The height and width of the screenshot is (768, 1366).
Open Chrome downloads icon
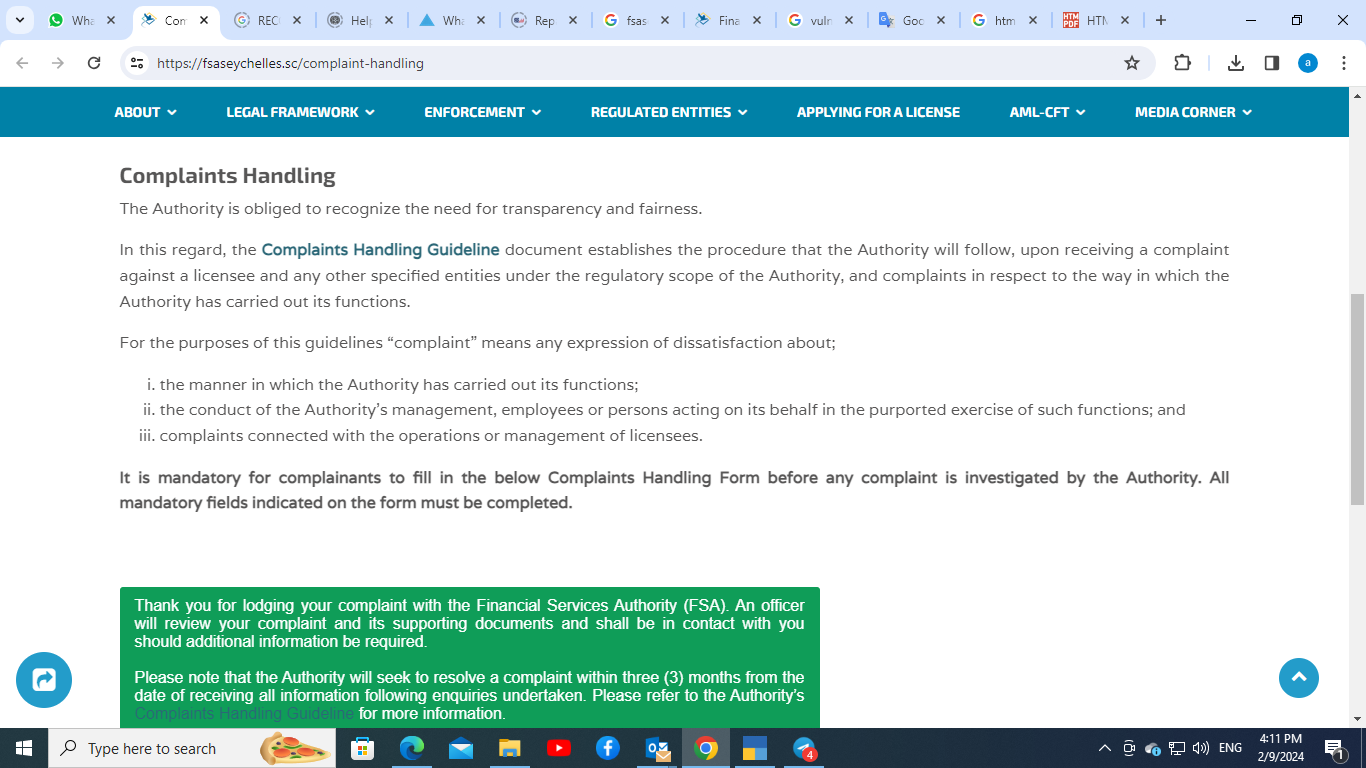coord(1236,63)
